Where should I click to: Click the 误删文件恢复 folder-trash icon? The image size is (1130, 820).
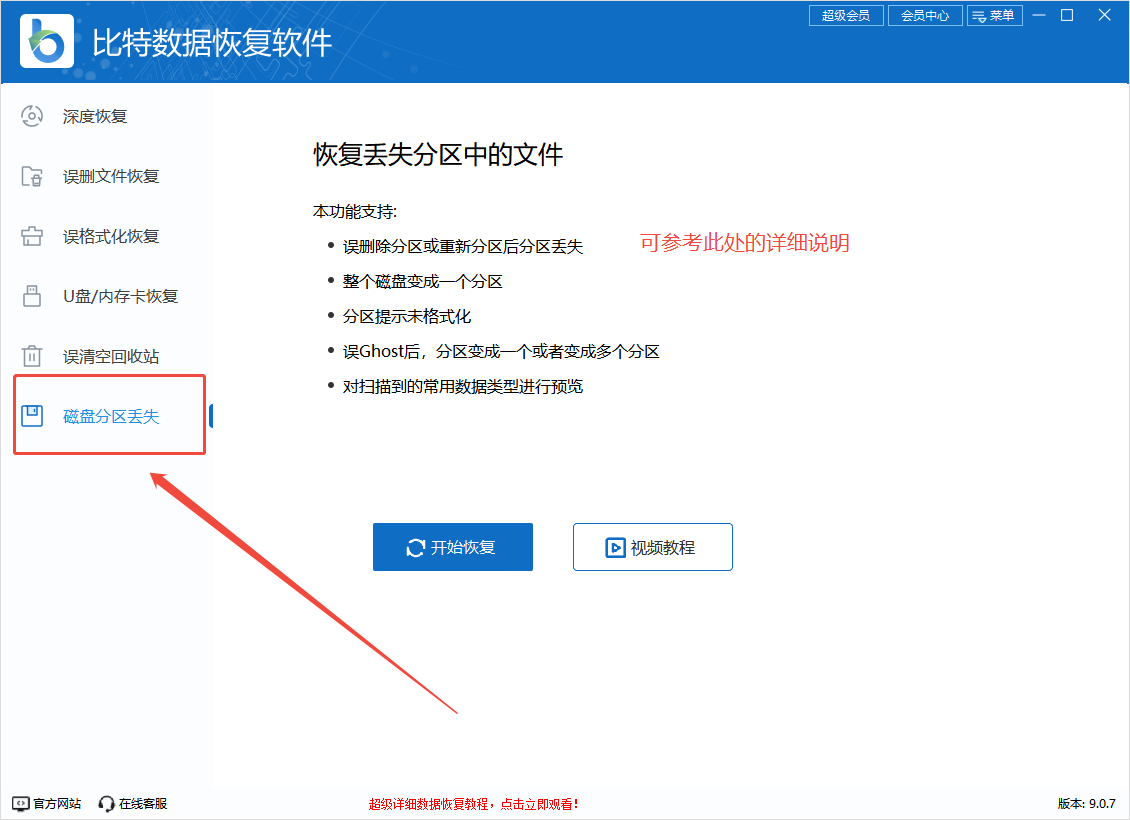coord(32,176)
